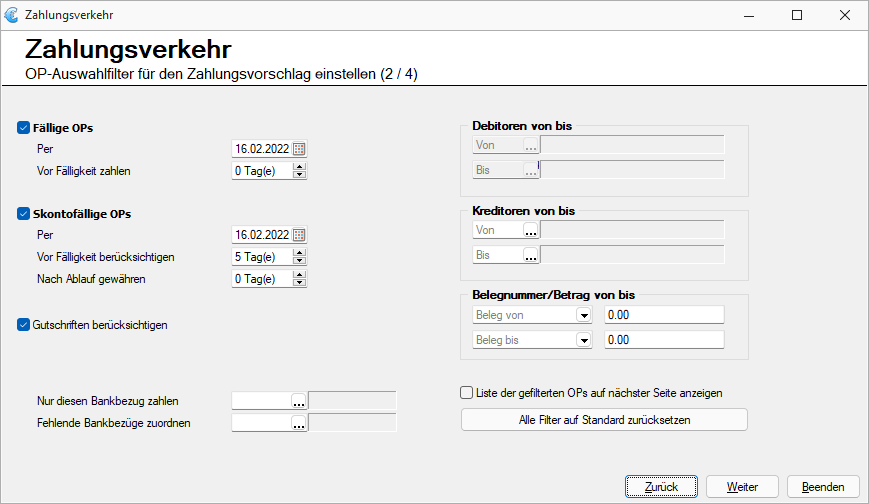Increase Vor Fälligkeit zahlen days

tap(299, 167)
